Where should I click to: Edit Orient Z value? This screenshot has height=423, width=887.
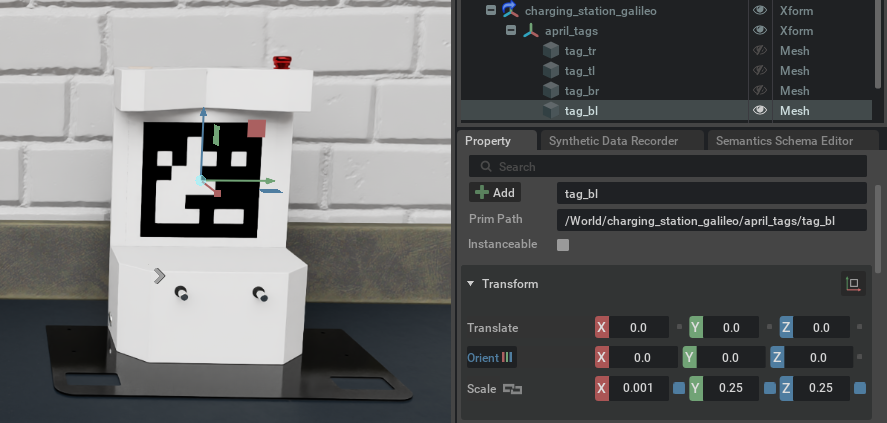[818, 357]
